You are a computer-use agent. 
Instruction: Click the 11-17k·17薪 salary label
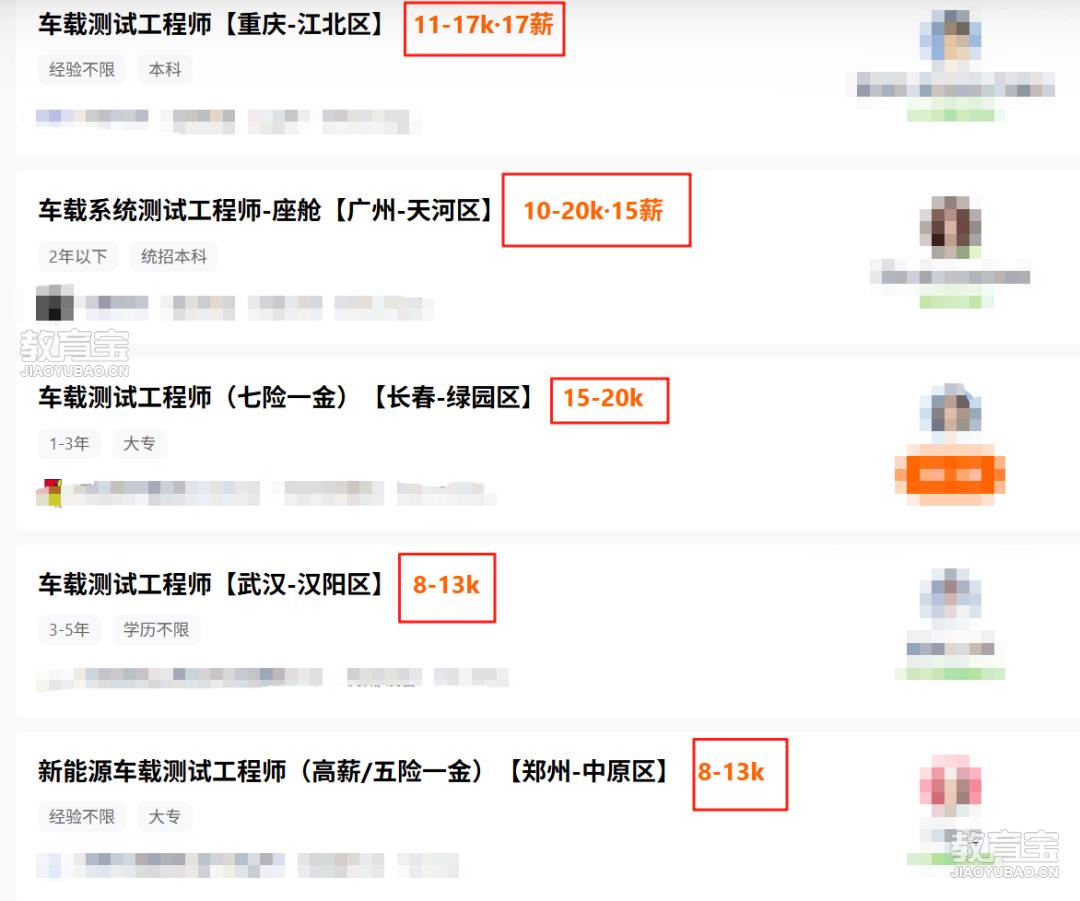[484, 25]
